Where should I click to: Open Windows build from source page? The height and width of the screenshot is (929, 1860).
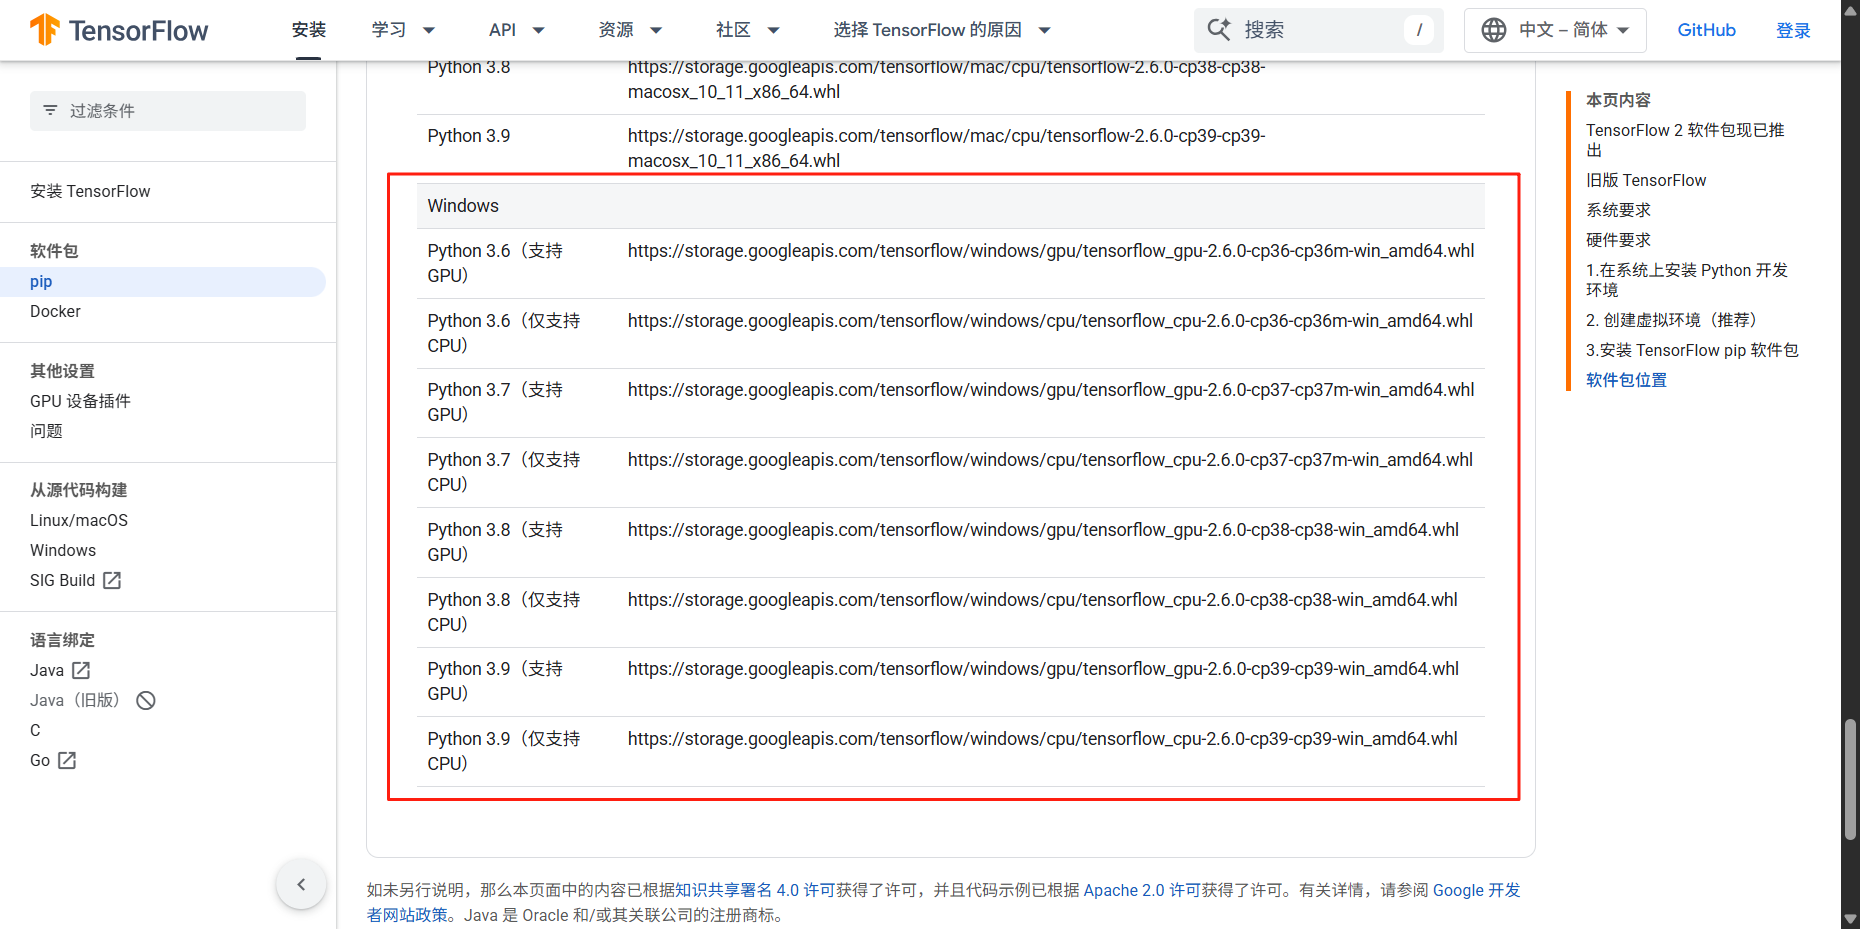63,550
